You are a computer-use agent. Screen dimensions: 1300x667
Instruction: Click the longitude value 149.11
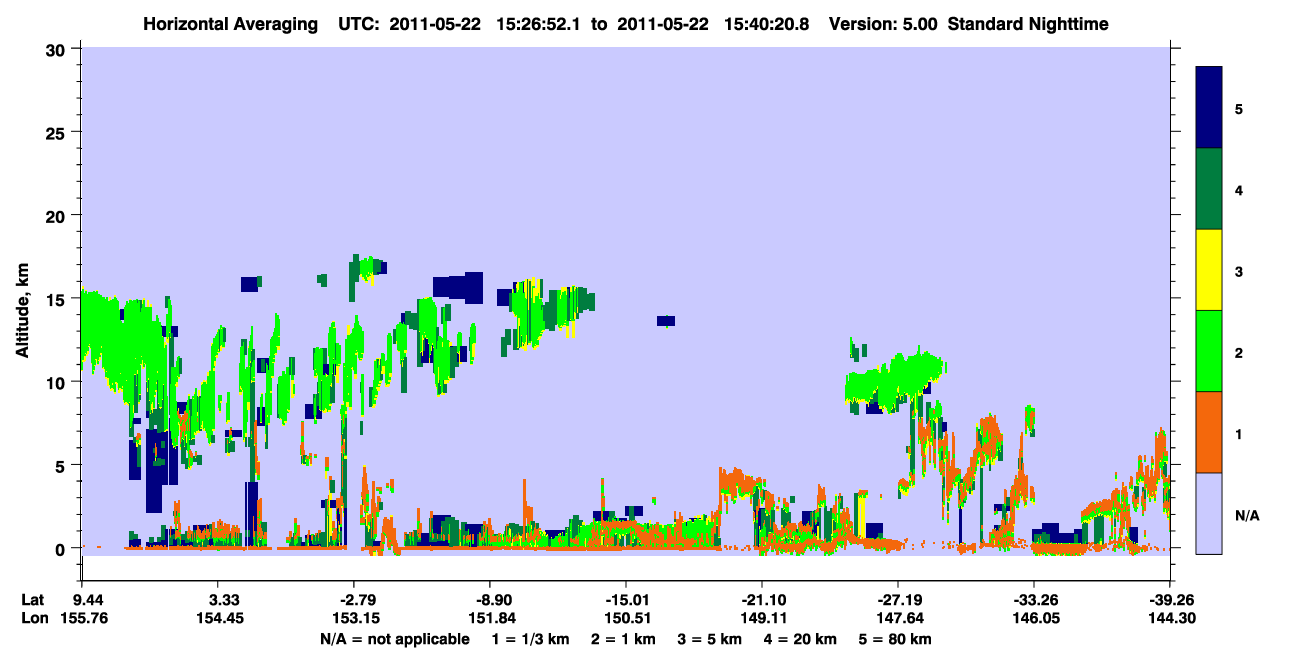764,618
